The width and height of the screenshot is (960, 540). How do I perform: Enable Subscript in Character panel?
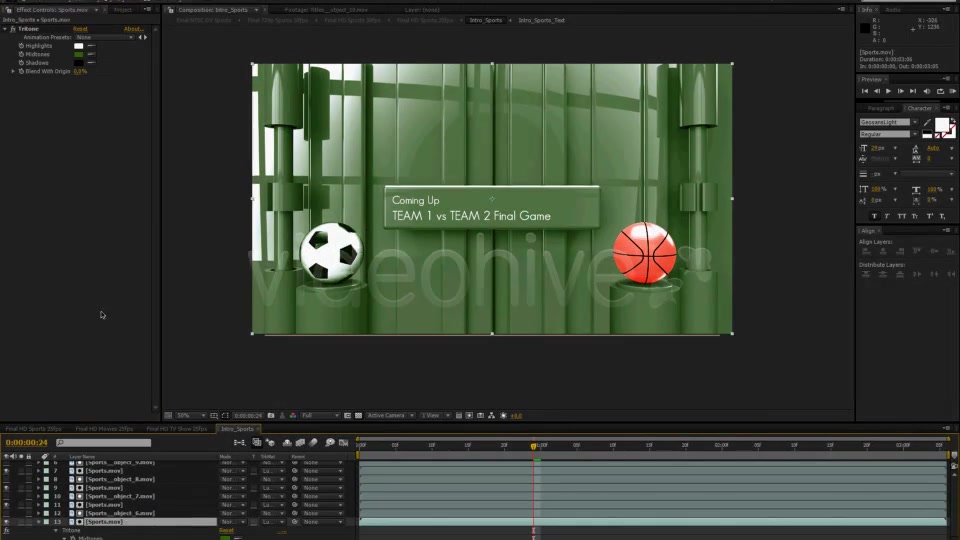[x=942, y=216]
